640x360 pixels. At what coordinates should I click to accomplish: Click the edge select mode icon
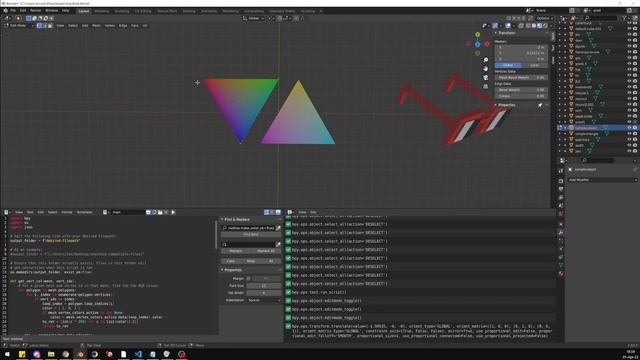pos(44,25)
